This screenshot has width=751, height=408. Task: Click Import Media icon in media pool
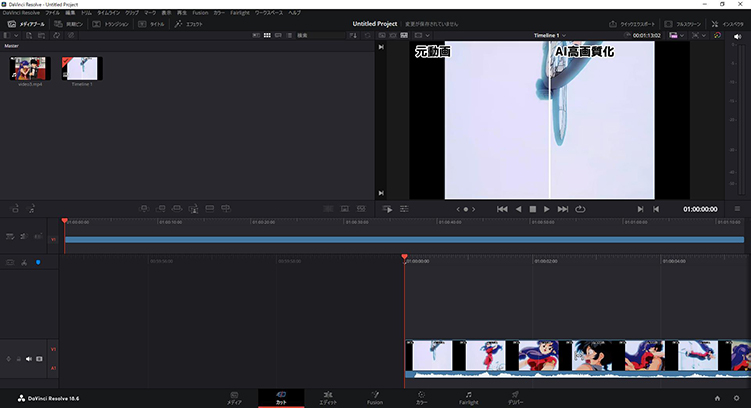coord(29,35)
